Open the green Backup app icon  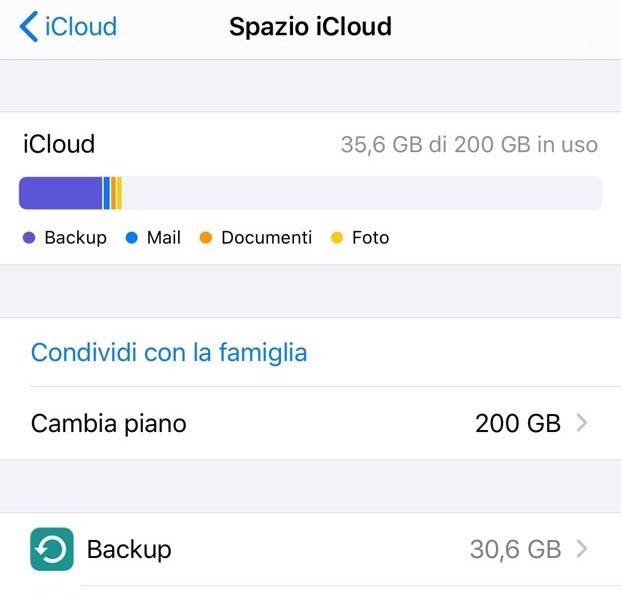pos(52,549)
